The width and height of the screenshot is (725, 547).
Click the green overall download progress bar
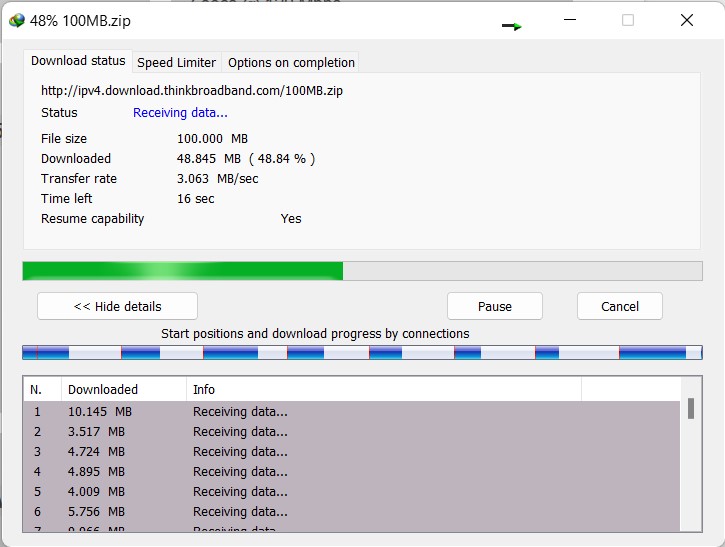[362, 271]
